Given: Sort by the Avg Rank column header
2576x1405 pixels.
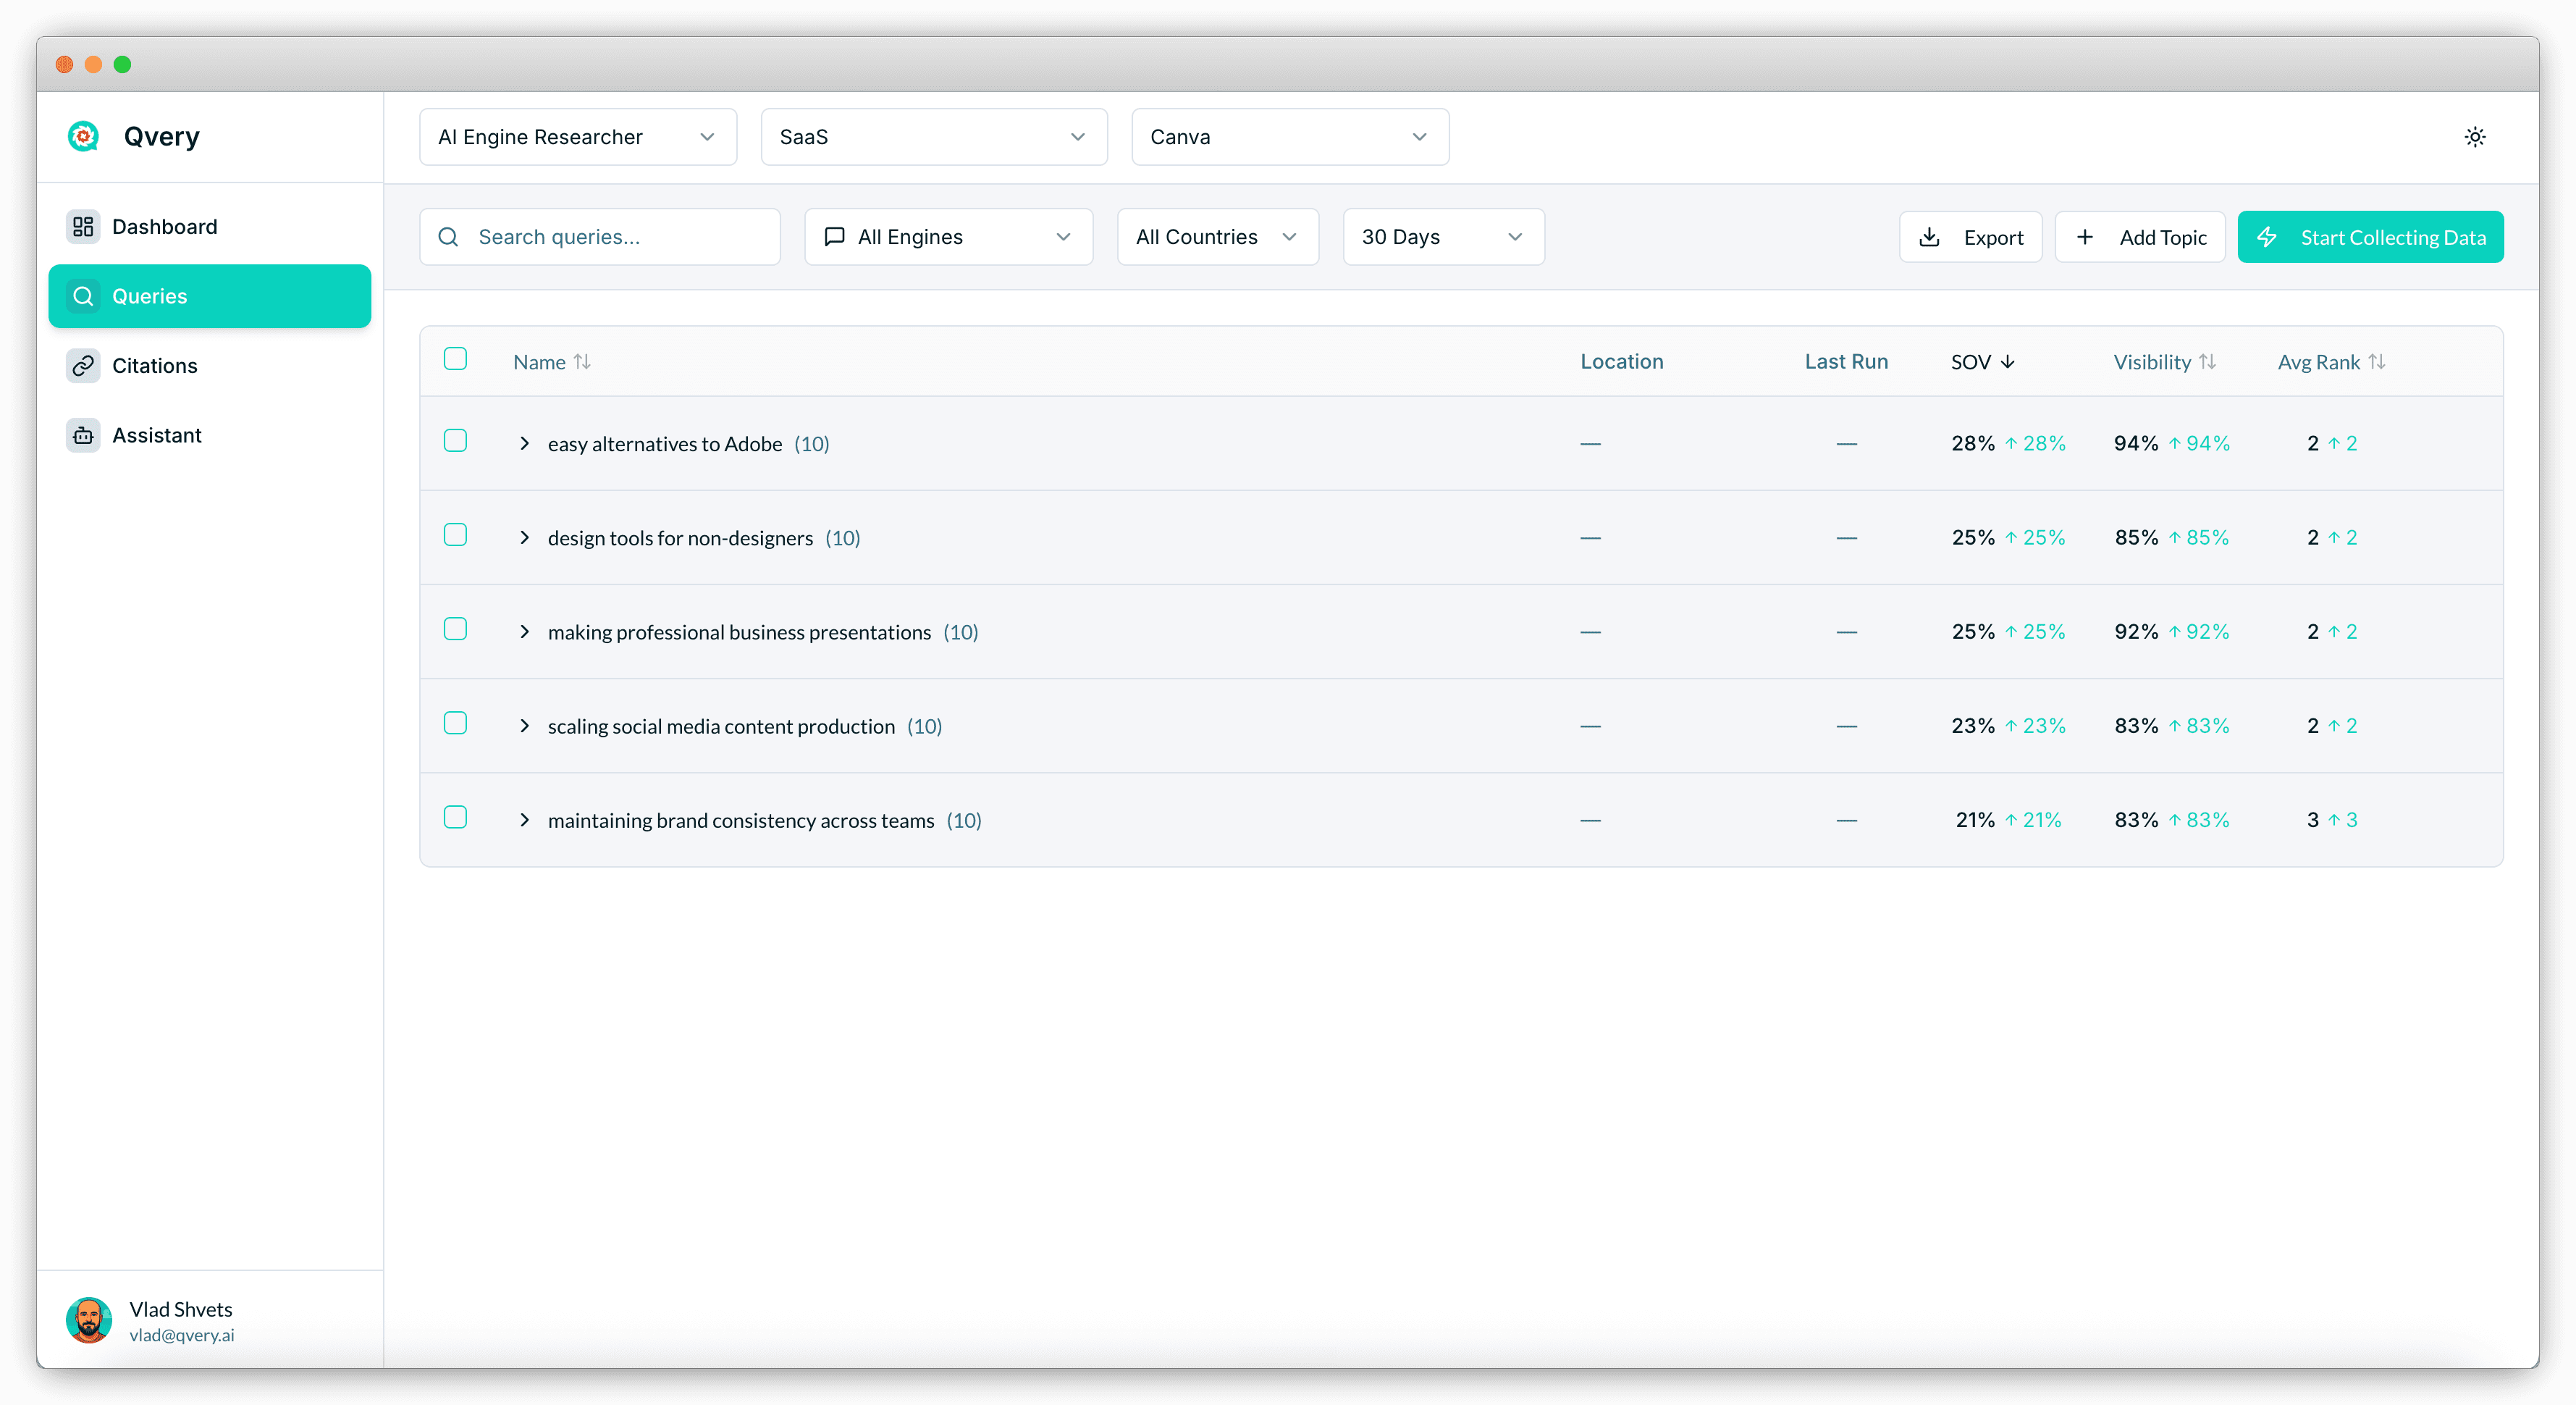Looking at the screenshot, I should pyautogui.click(x=2331, y=362).
